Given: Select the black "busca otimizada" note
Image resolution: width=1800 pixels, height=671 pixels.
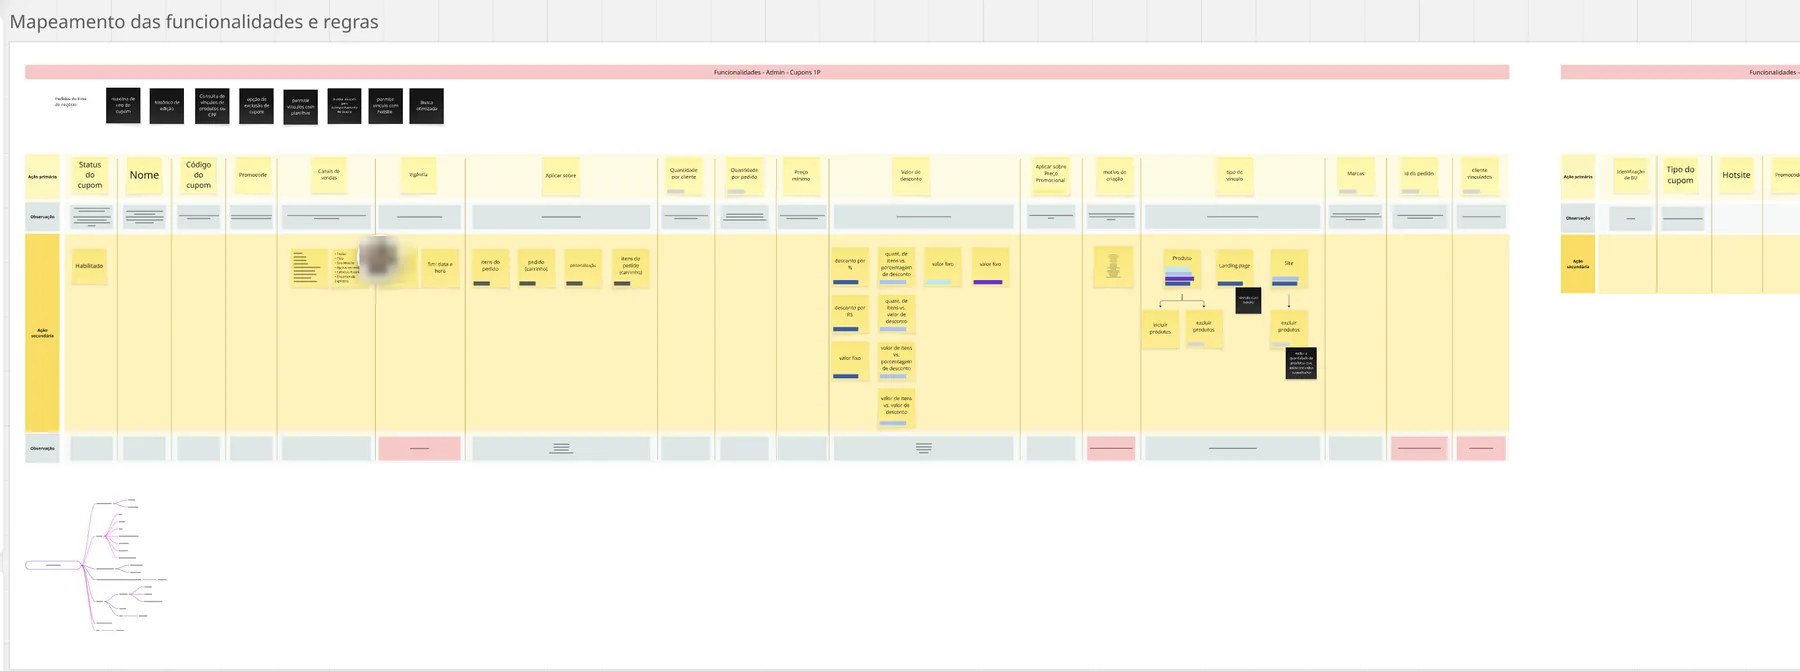Looking at the screenshot, I should 426,106.
